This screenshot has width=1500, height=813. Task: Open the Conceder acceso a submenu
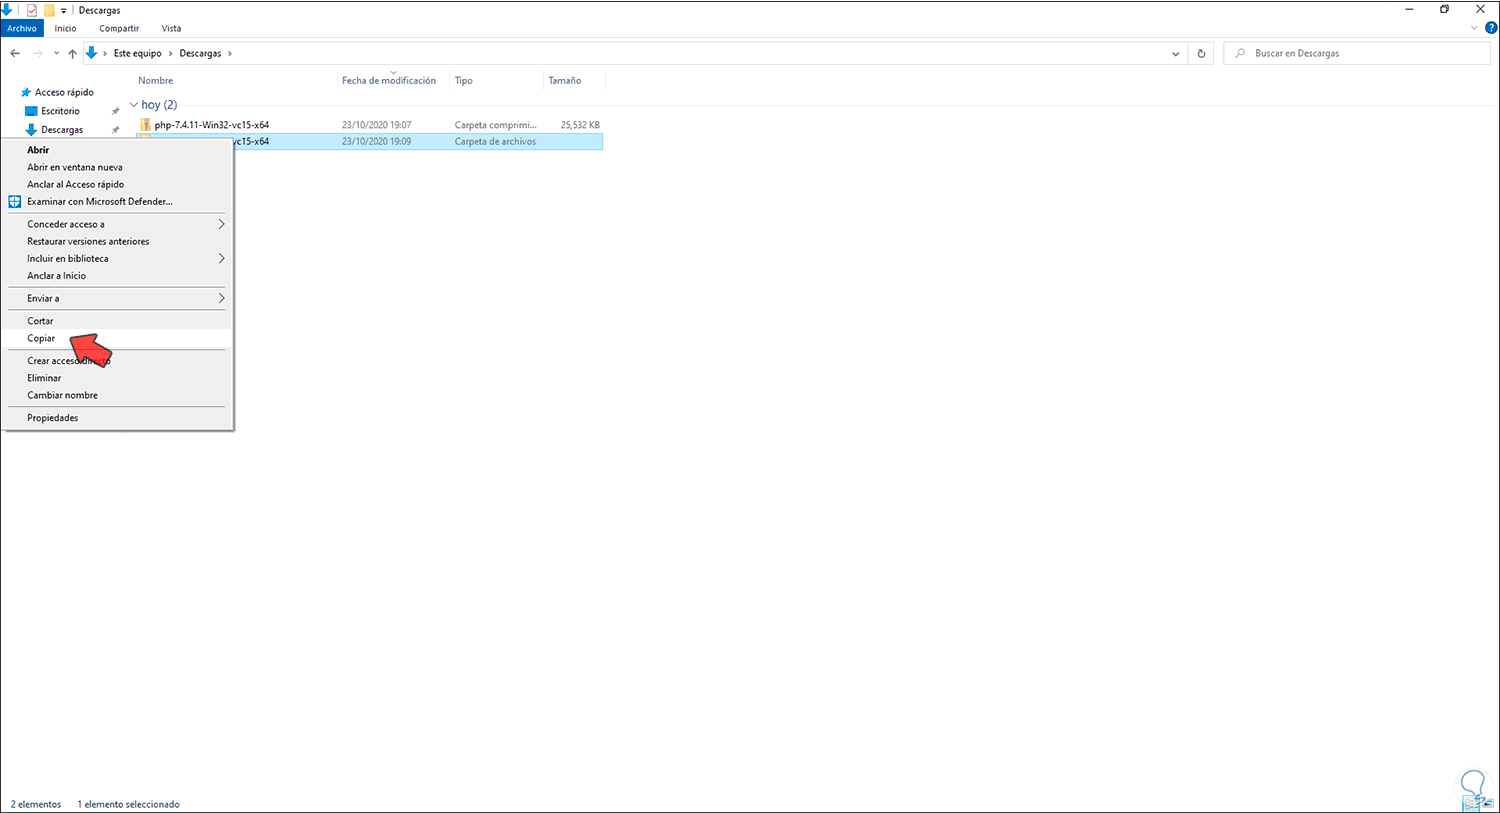117,224
